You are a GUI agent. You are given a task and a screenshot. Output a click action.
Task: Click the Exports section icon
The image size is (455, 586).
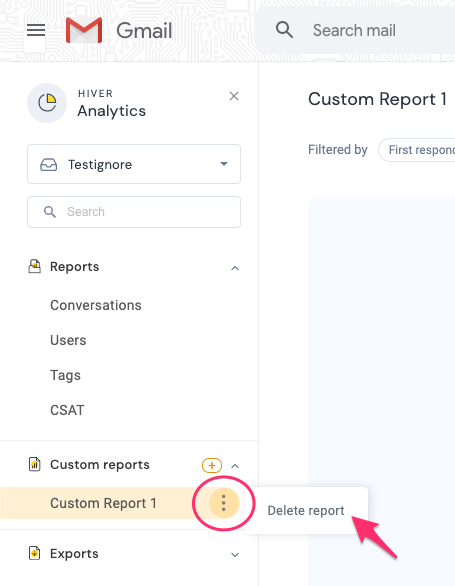[35, 553]
